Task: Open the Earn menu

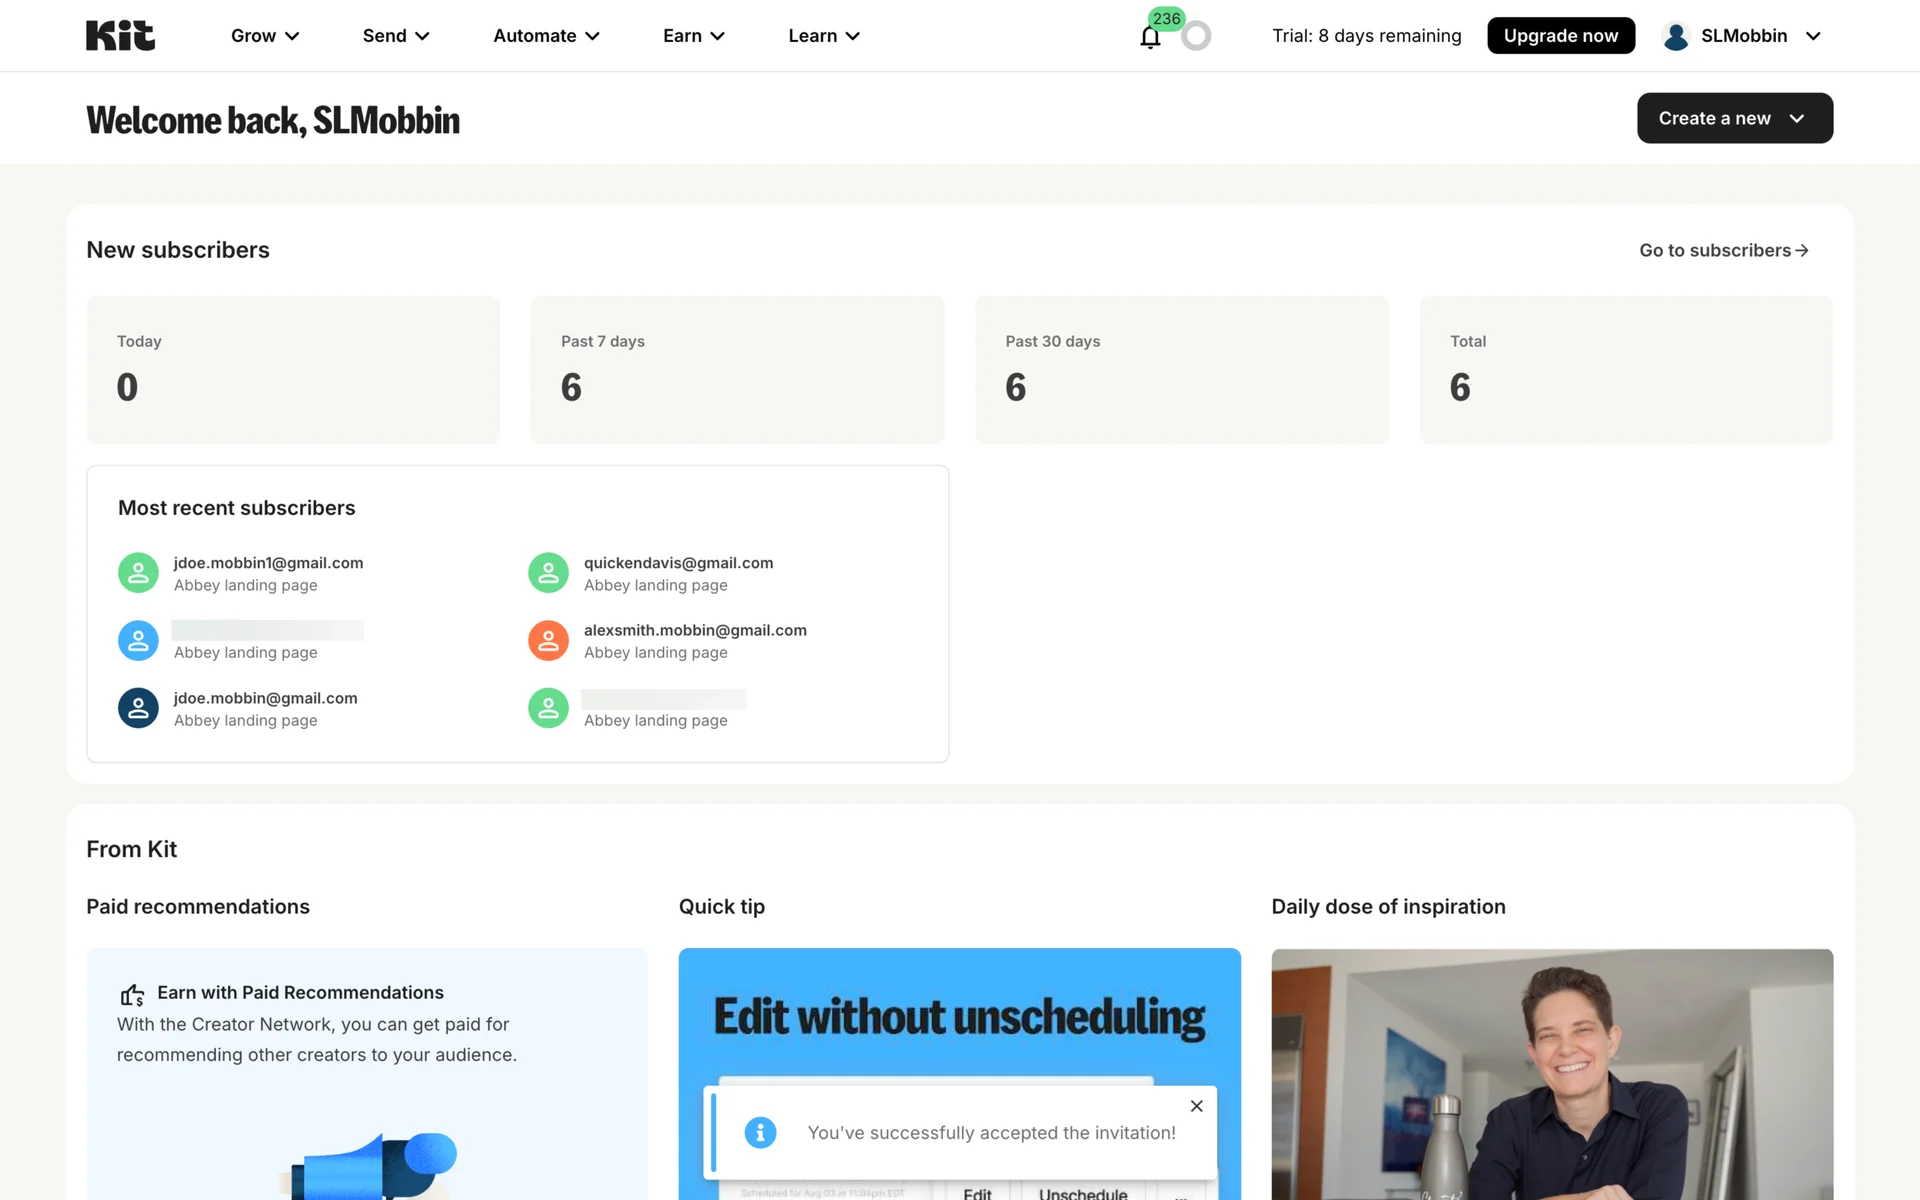Action: click(x=693, y=36)
